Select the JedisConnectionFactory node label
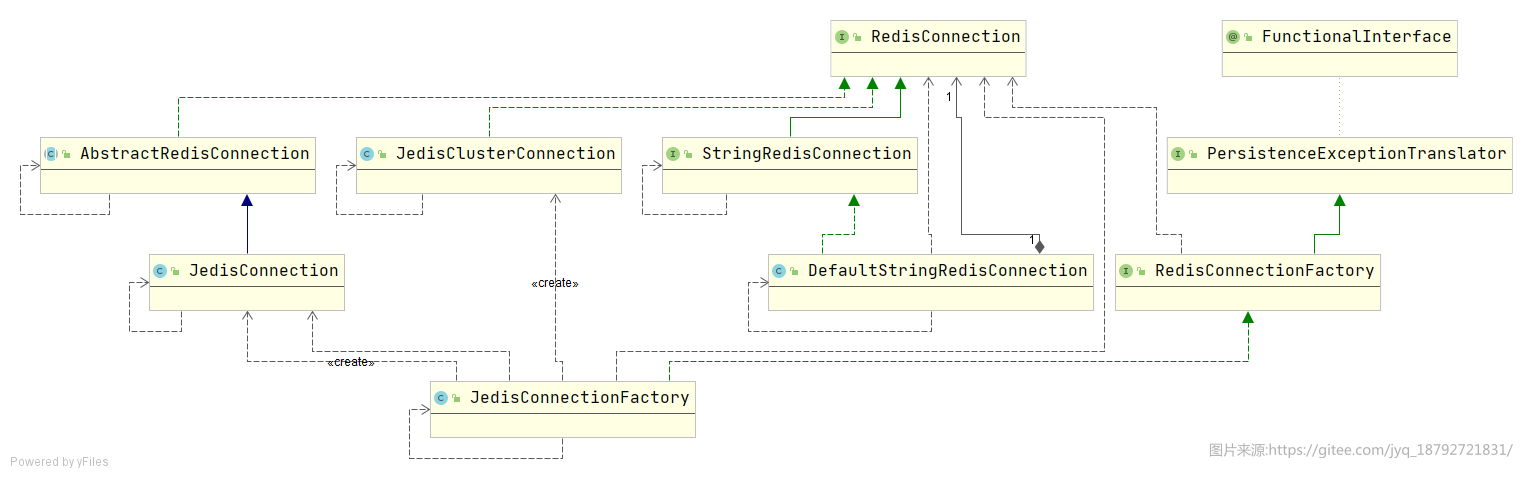 [579, 398]
